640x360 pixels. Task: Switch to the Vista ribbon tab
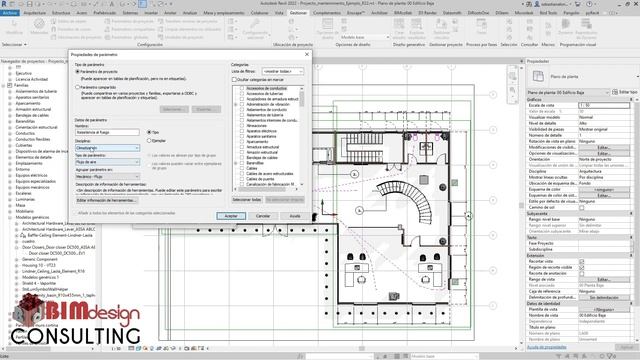[x=279, y=13]
